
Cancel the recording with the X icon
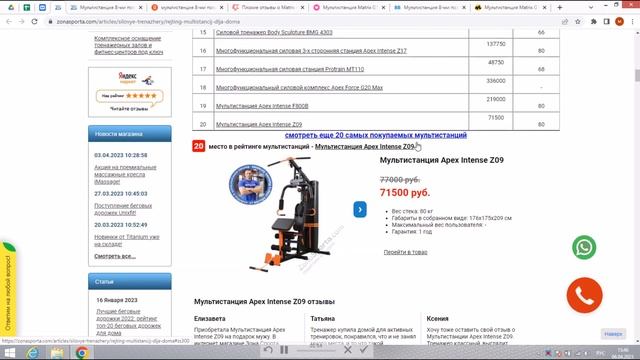tap(348, 350)
